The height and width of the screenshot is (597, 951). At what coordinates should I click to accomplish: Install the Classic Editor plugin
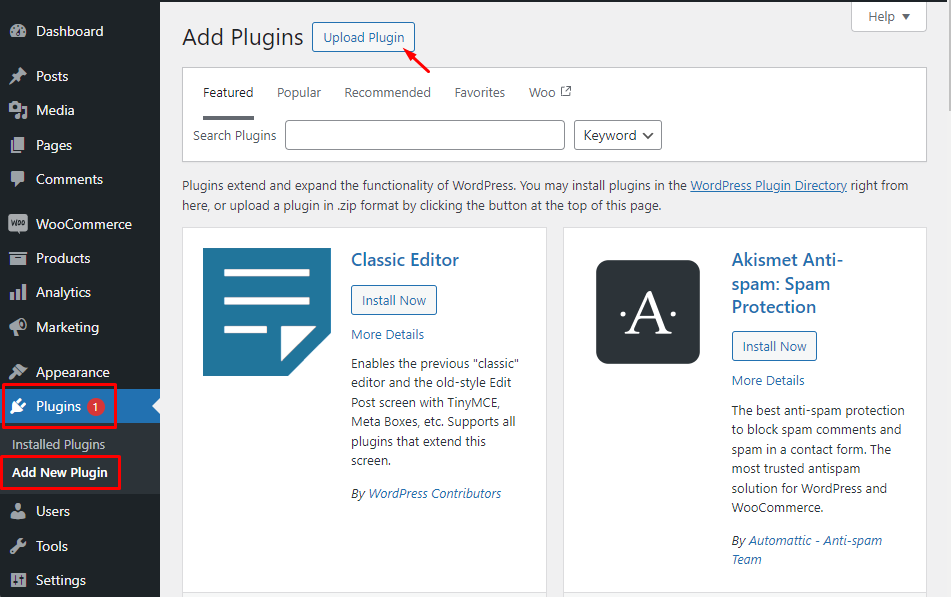coord(394,300)
